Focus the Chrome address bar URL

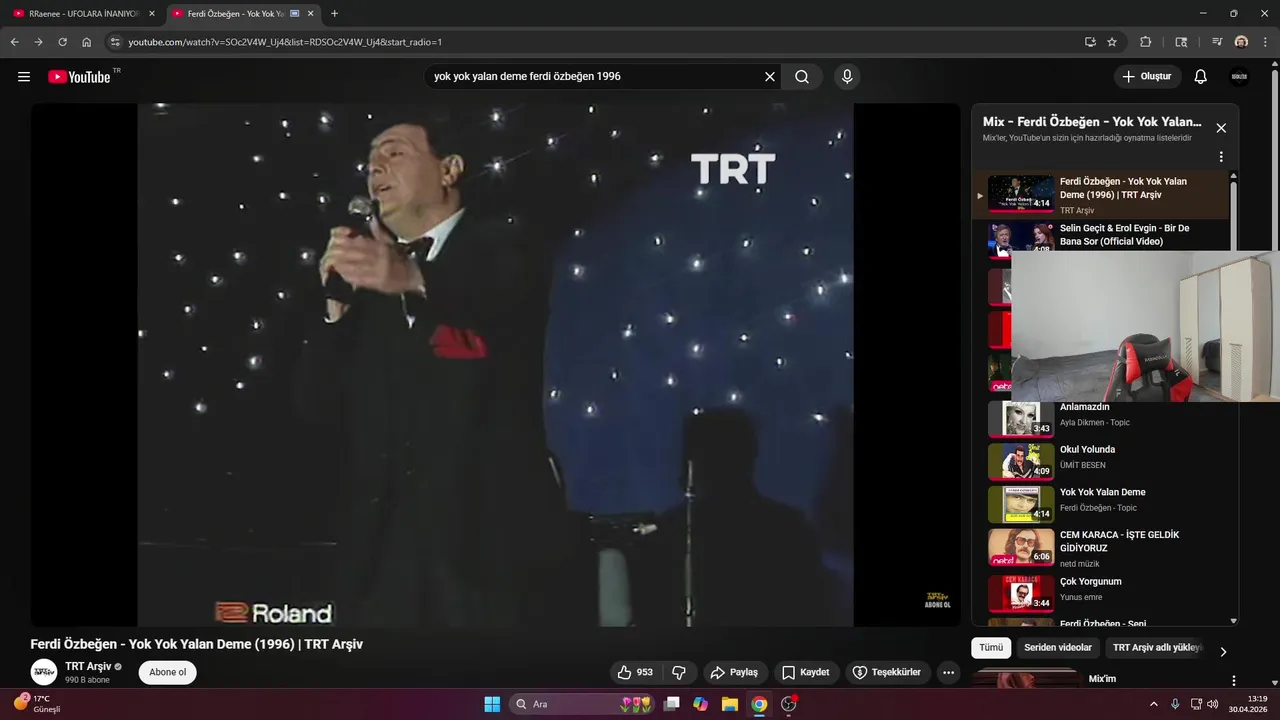pyautogui.click(x=285, y=42)
